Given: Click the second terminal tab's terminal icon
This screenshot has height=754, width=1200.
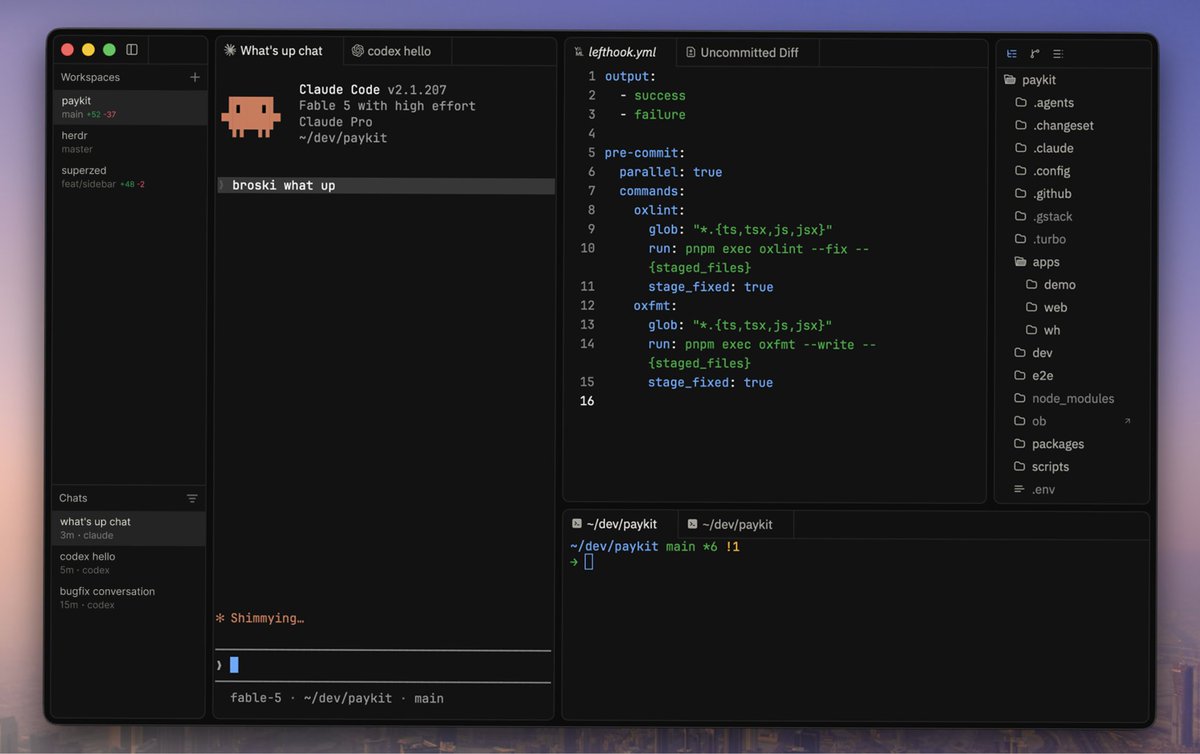Looking at the screenshot, I should pos(693,523).
